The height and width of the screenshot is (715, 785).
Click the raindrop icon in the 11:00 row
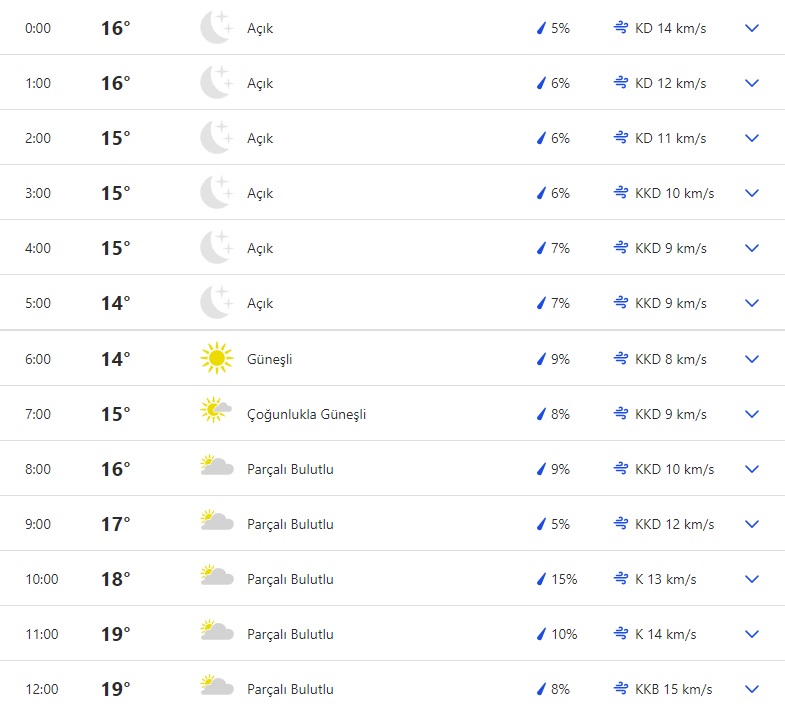pos(541,634)
